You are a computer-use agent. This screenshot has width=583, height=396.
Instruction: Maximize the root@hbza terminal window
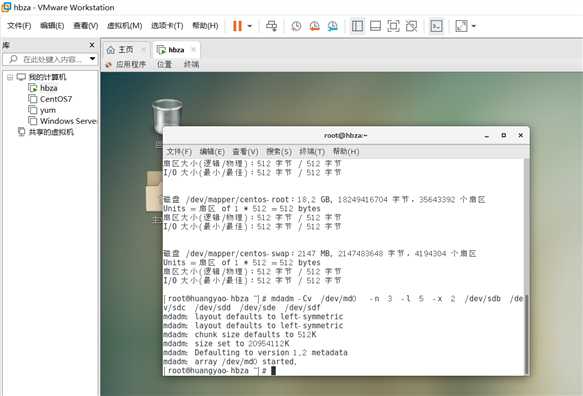tap(504, 135)
